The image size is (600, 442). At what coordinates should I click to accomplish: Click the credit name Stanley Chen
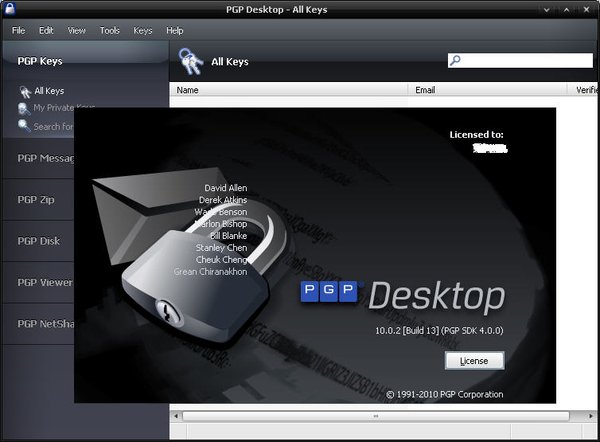(x=222, y=248)
